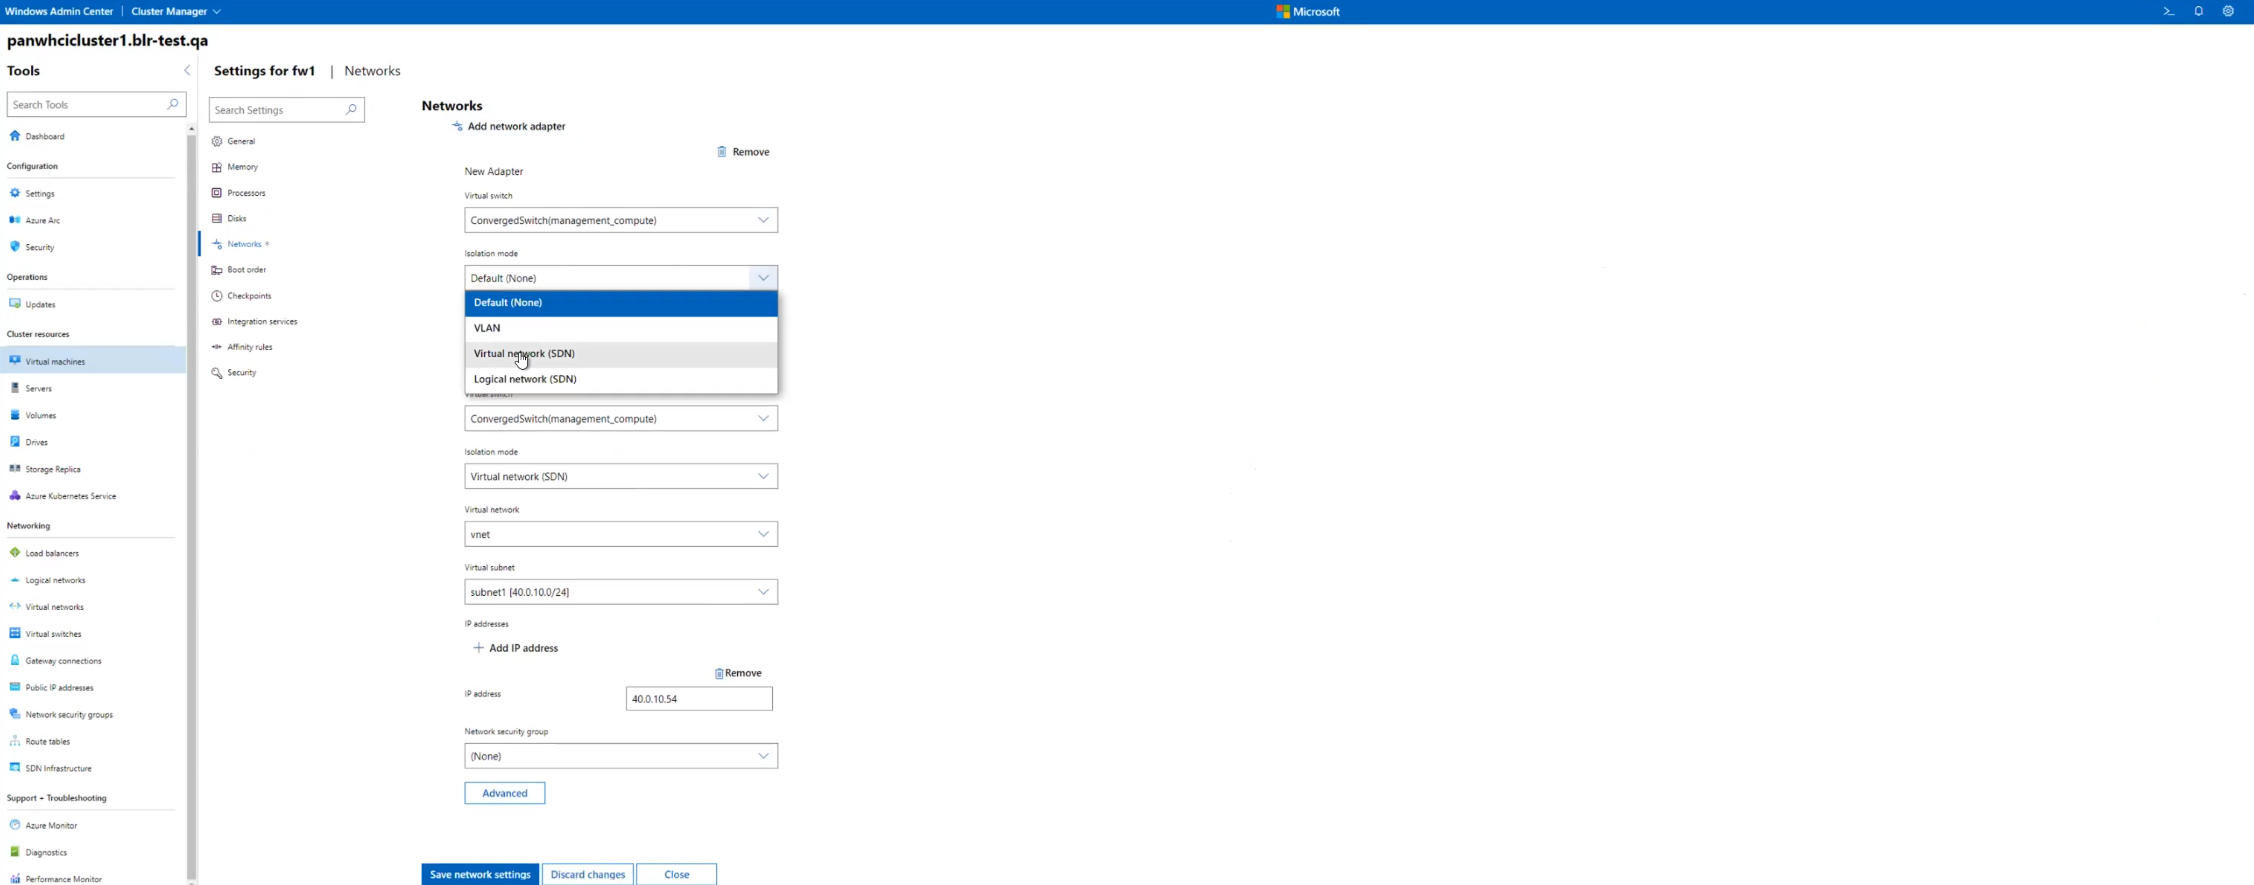Click the Tools list scrollbar
This screenshot has width=2254, height=885.
191,505
